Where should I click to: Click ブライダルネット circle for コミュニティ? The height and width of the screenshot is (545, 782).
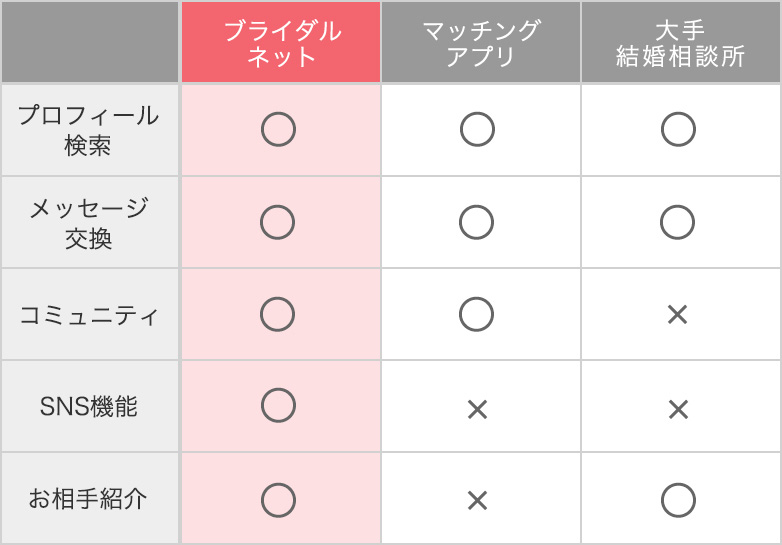tap(278, 314)
